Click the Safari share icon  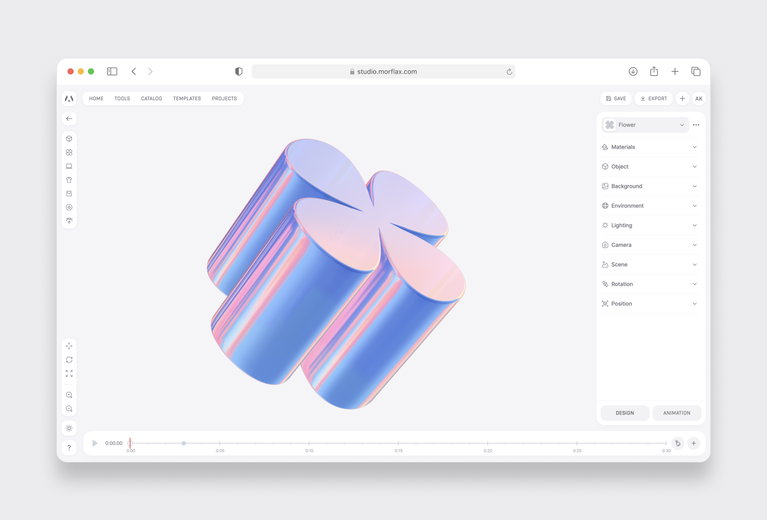654,71
